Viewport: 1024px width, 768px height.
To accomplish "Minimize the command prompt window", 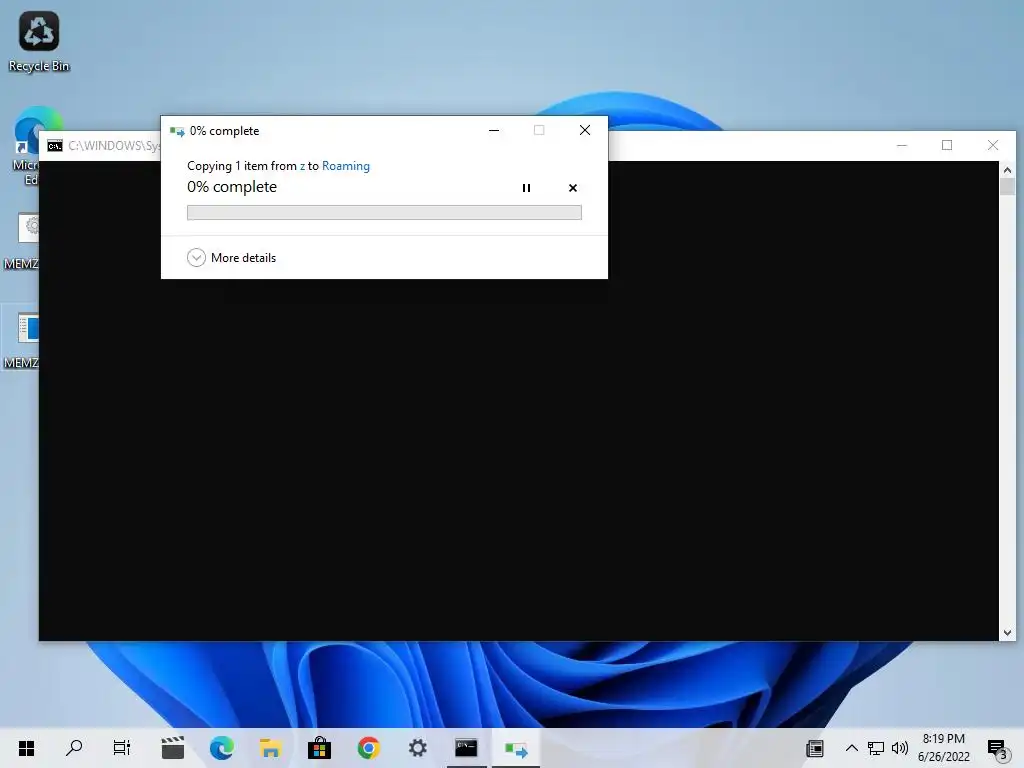I will [x=902, y=145].
